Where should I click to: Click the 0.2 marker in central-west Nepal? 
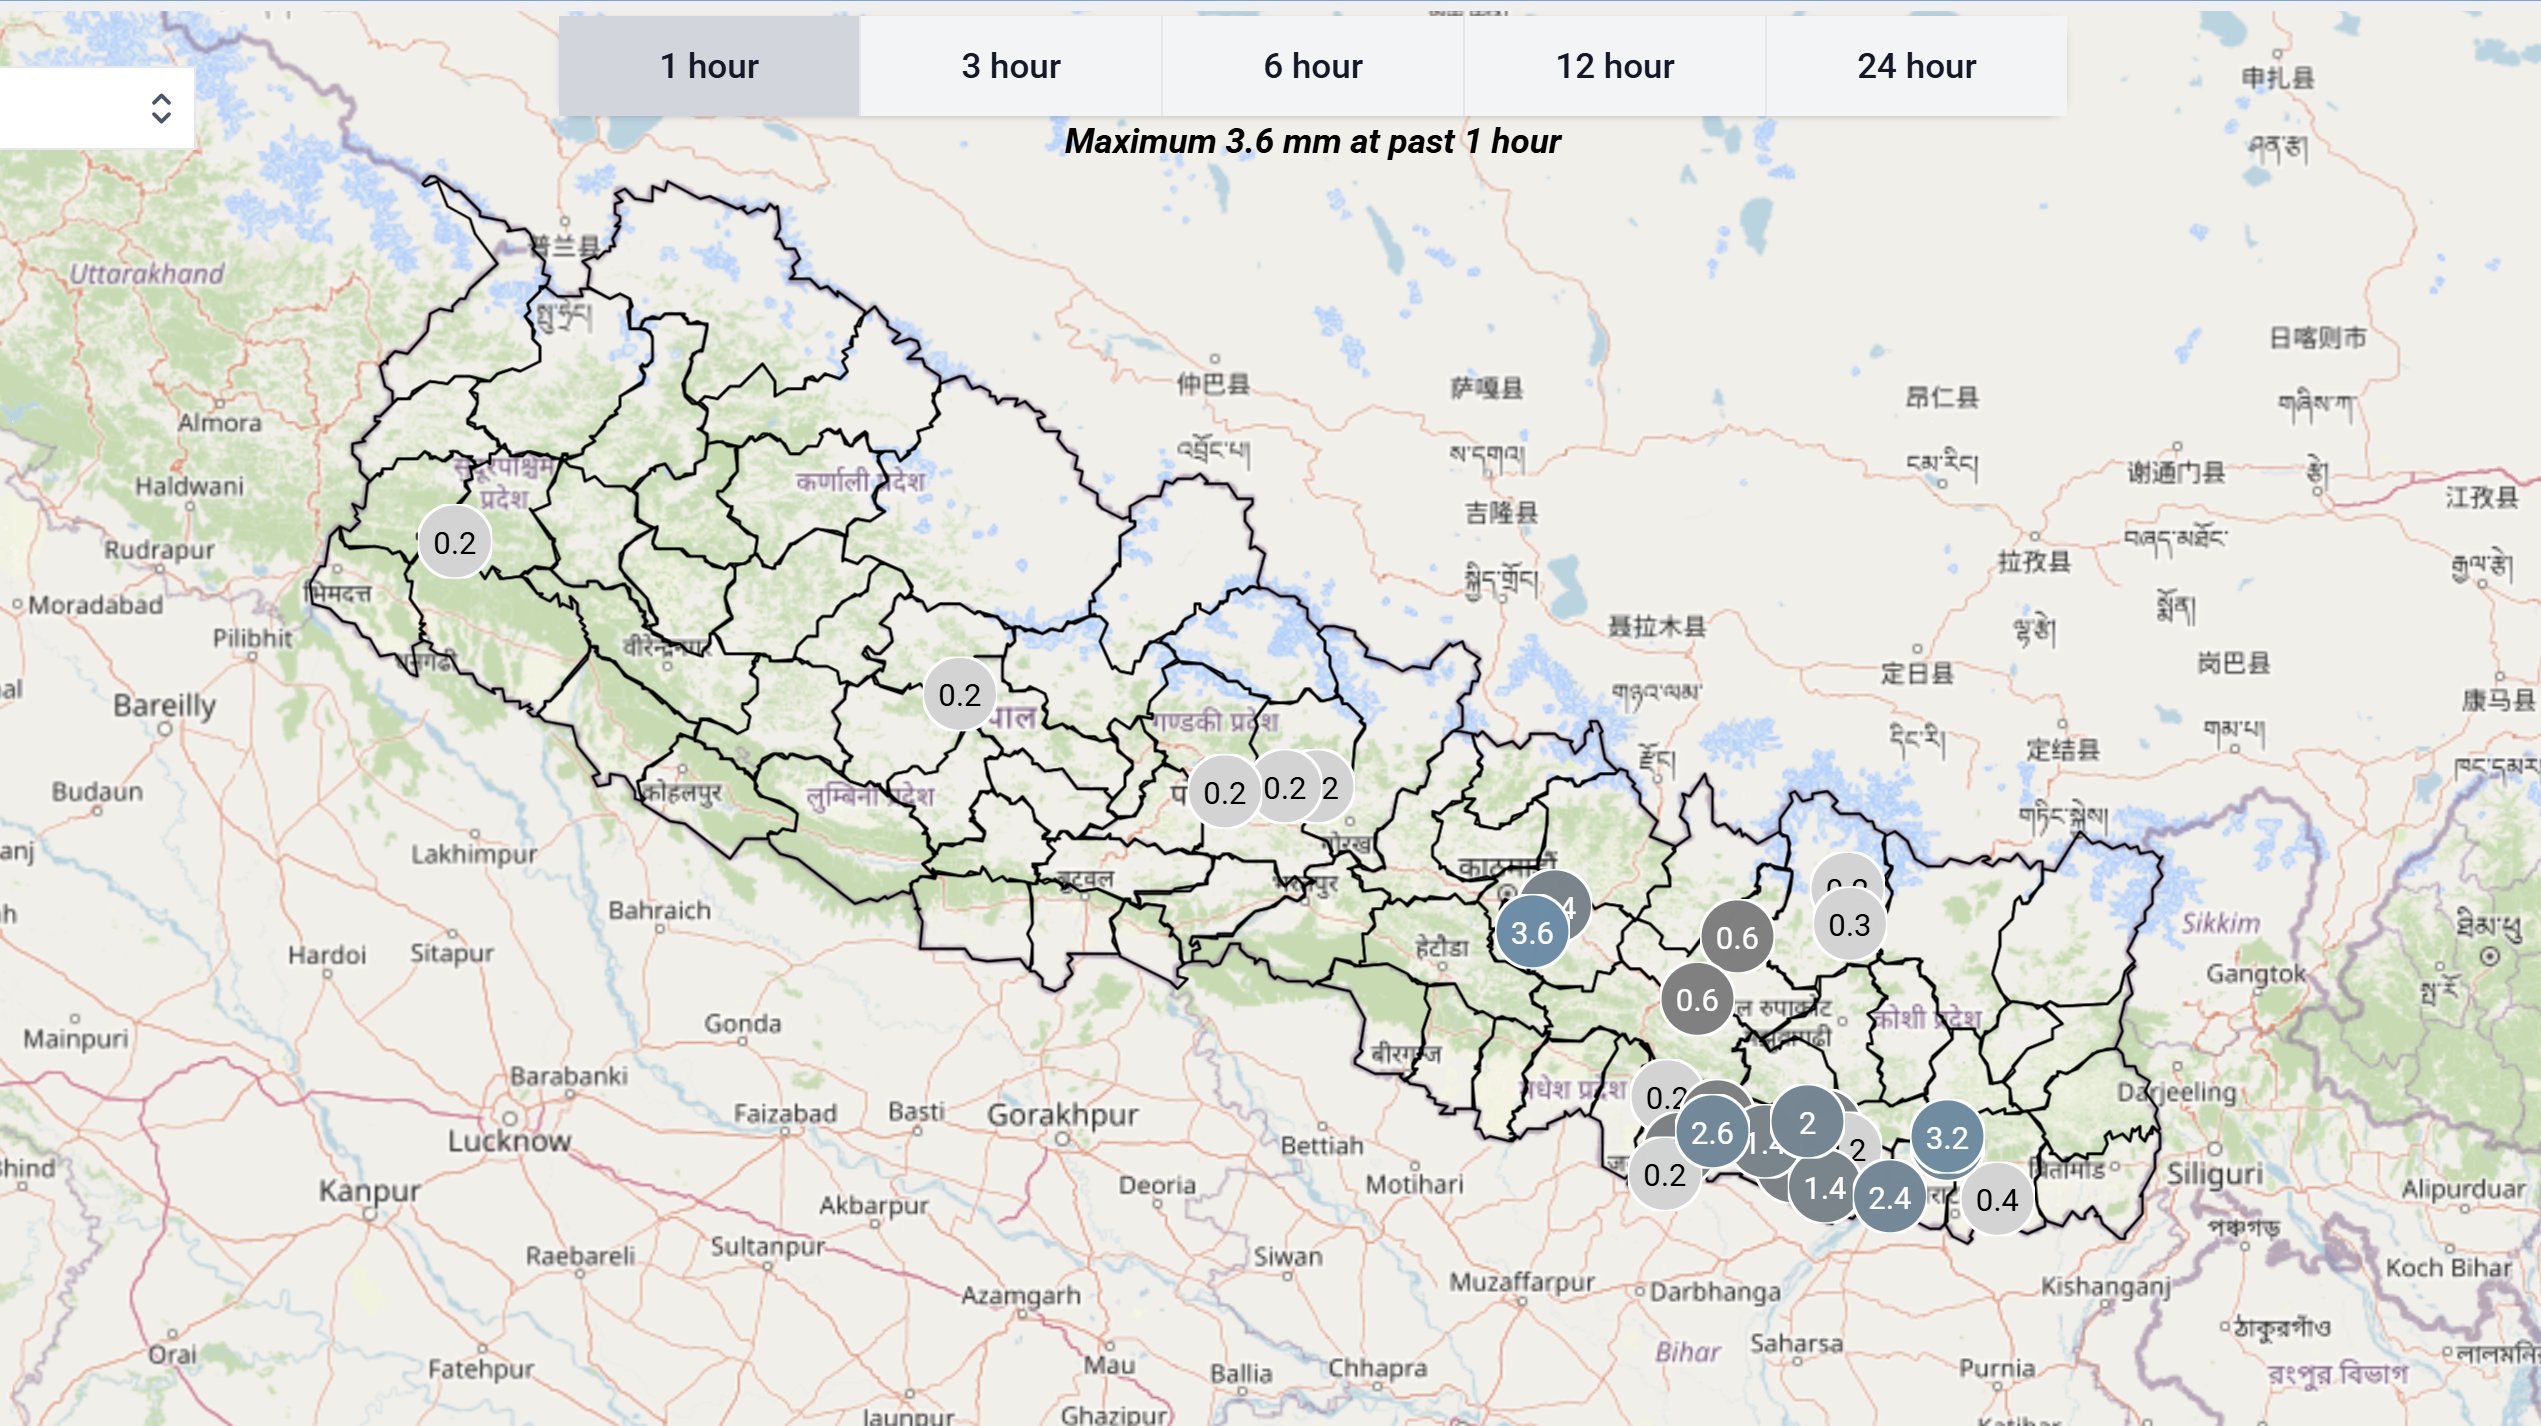pyautogui.click(x=959, y=694)
